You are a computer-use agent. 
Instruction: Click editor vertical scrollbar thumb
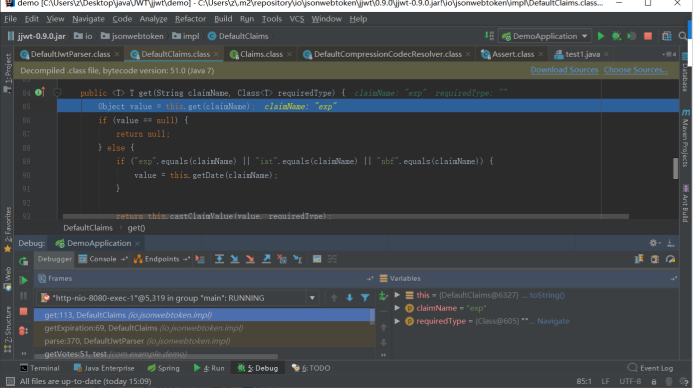tap(675, 168)
